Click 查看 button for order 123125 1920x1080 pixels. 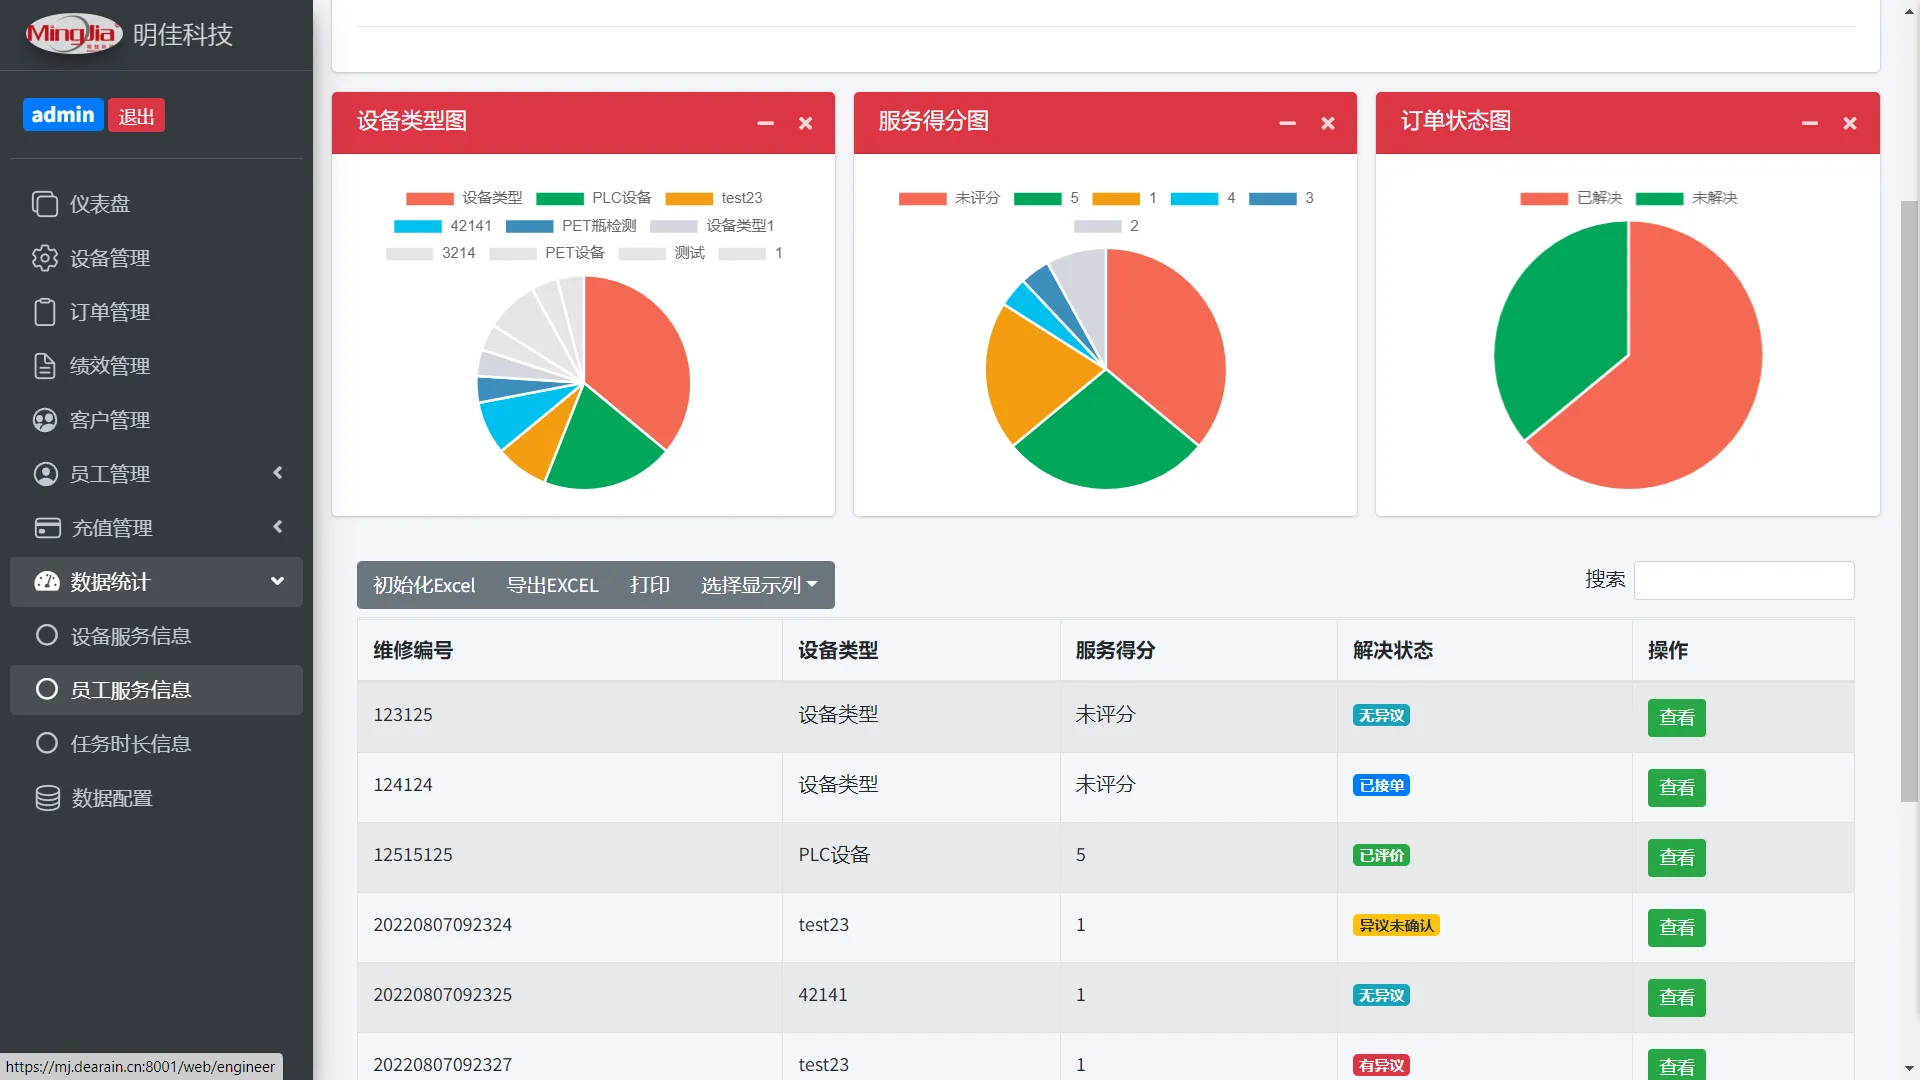point(1676,717)
